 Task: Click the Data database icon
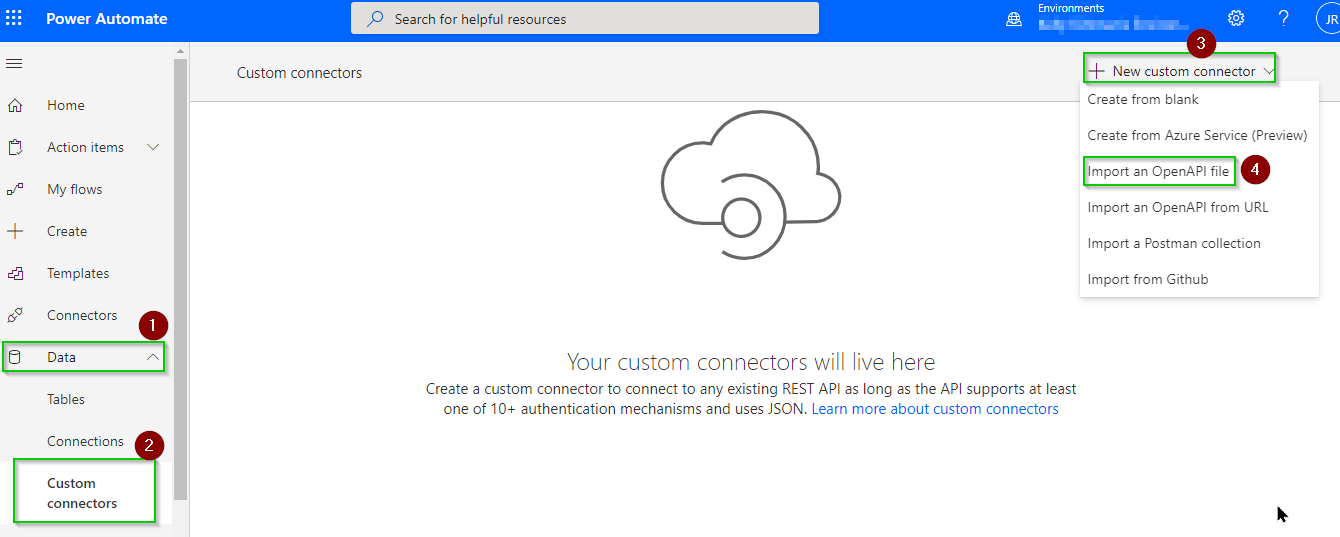tap(15, 357)
